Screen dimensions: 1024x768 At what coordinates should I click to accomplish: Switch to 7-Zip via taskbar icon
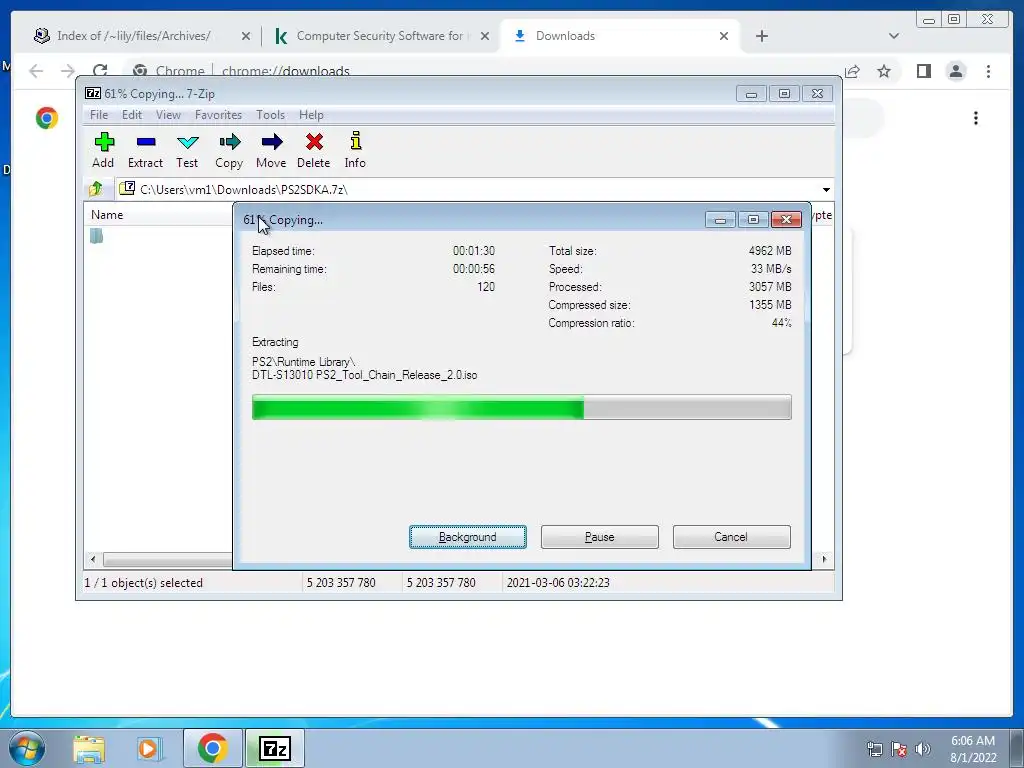274,748
